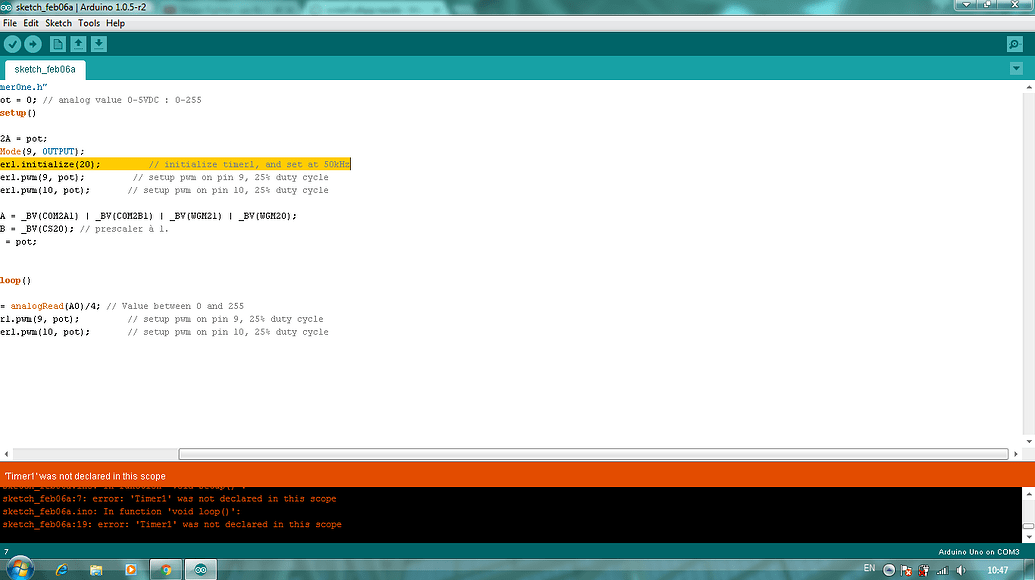Create a new sketch with the New icon
Screen dimensions: 1035x580
57,44
